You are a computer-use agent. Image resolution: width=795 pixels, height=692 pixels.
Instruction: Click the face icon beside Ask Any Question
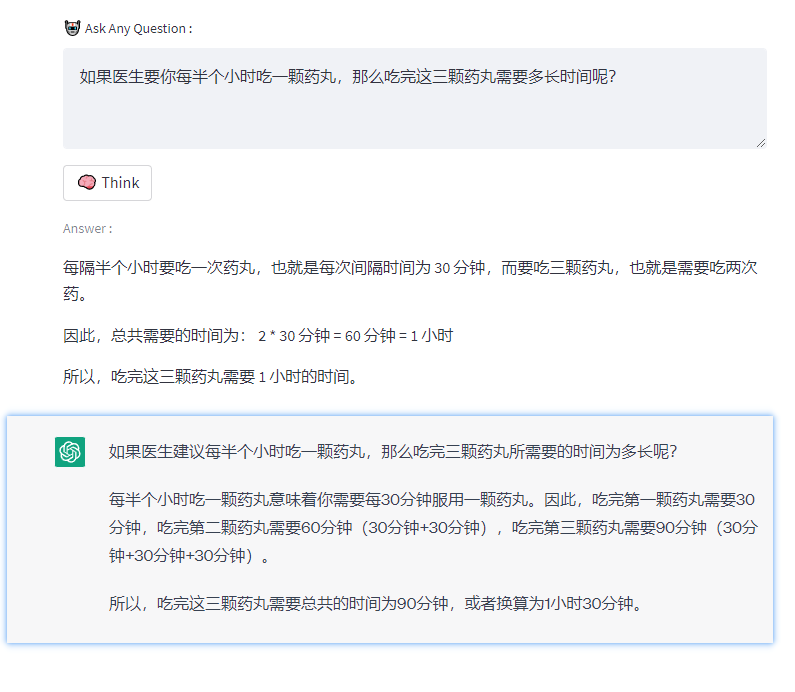(72, 28)
